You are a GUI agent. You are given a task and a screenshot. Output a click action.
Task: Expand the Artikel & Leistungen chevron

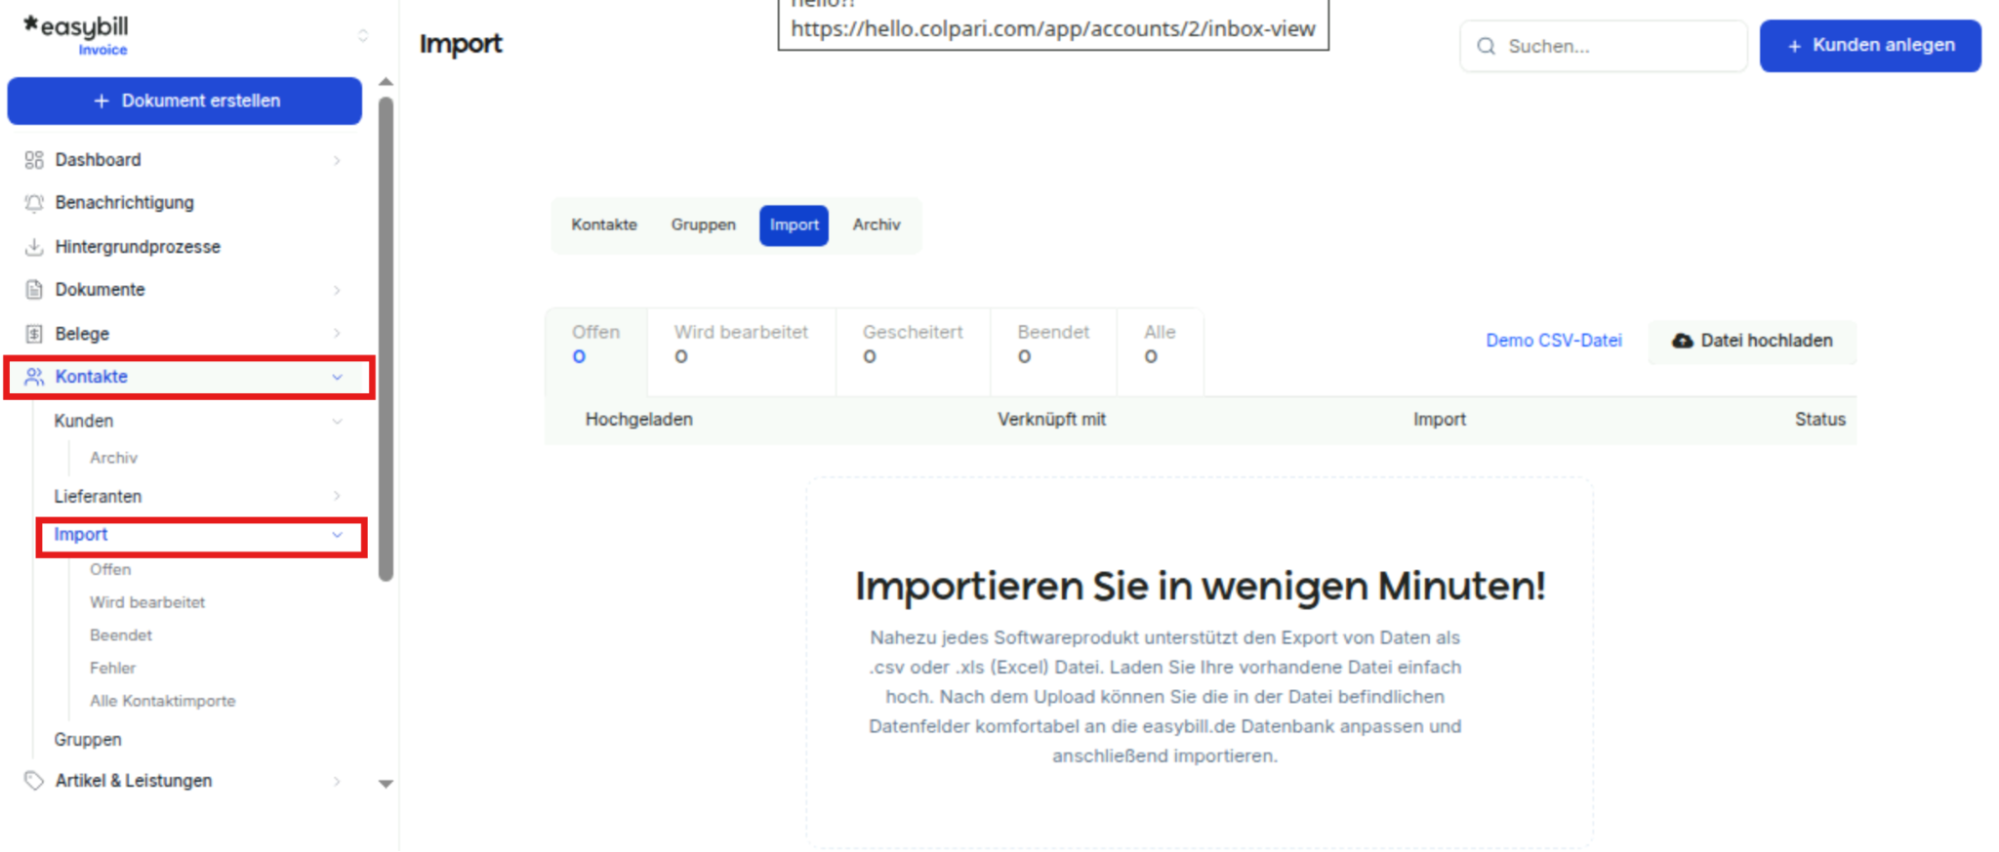coord(337,781)
